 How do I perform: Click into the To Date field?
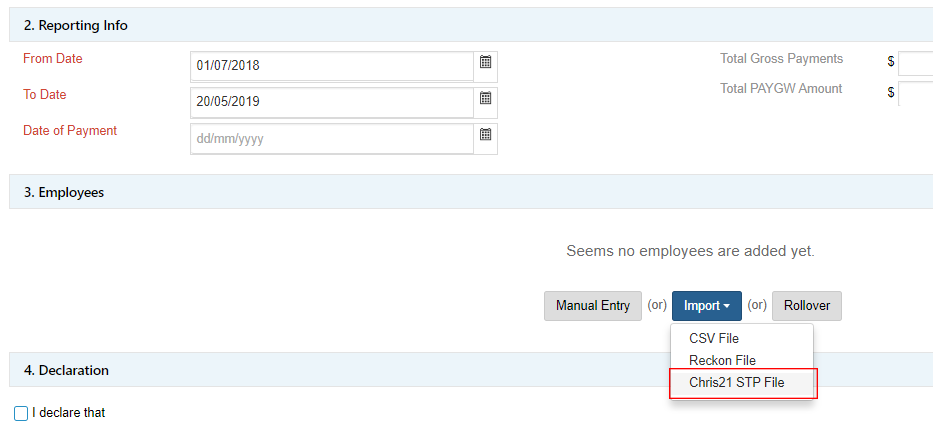point(331,102)
